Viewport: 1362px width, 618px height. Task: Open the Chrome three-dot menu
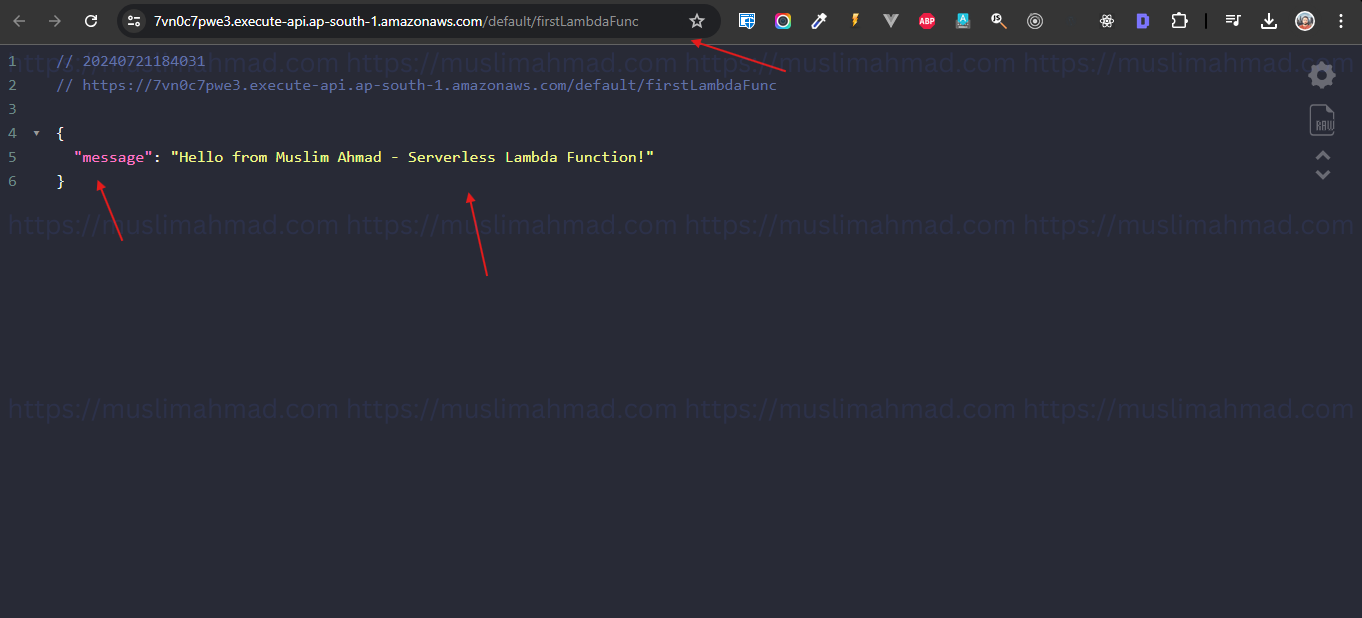pos(1340,20)
